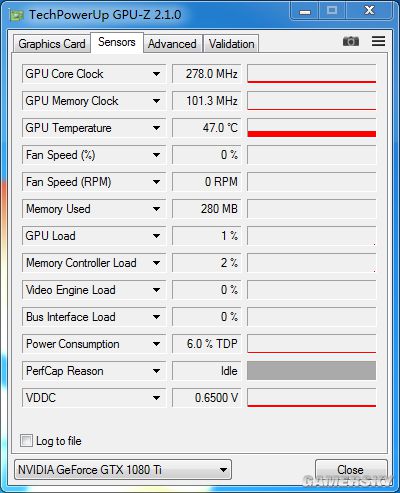Click the camera screenshot icon
The height and width of the screenshot is (493, 400).
tap(351, 41)
